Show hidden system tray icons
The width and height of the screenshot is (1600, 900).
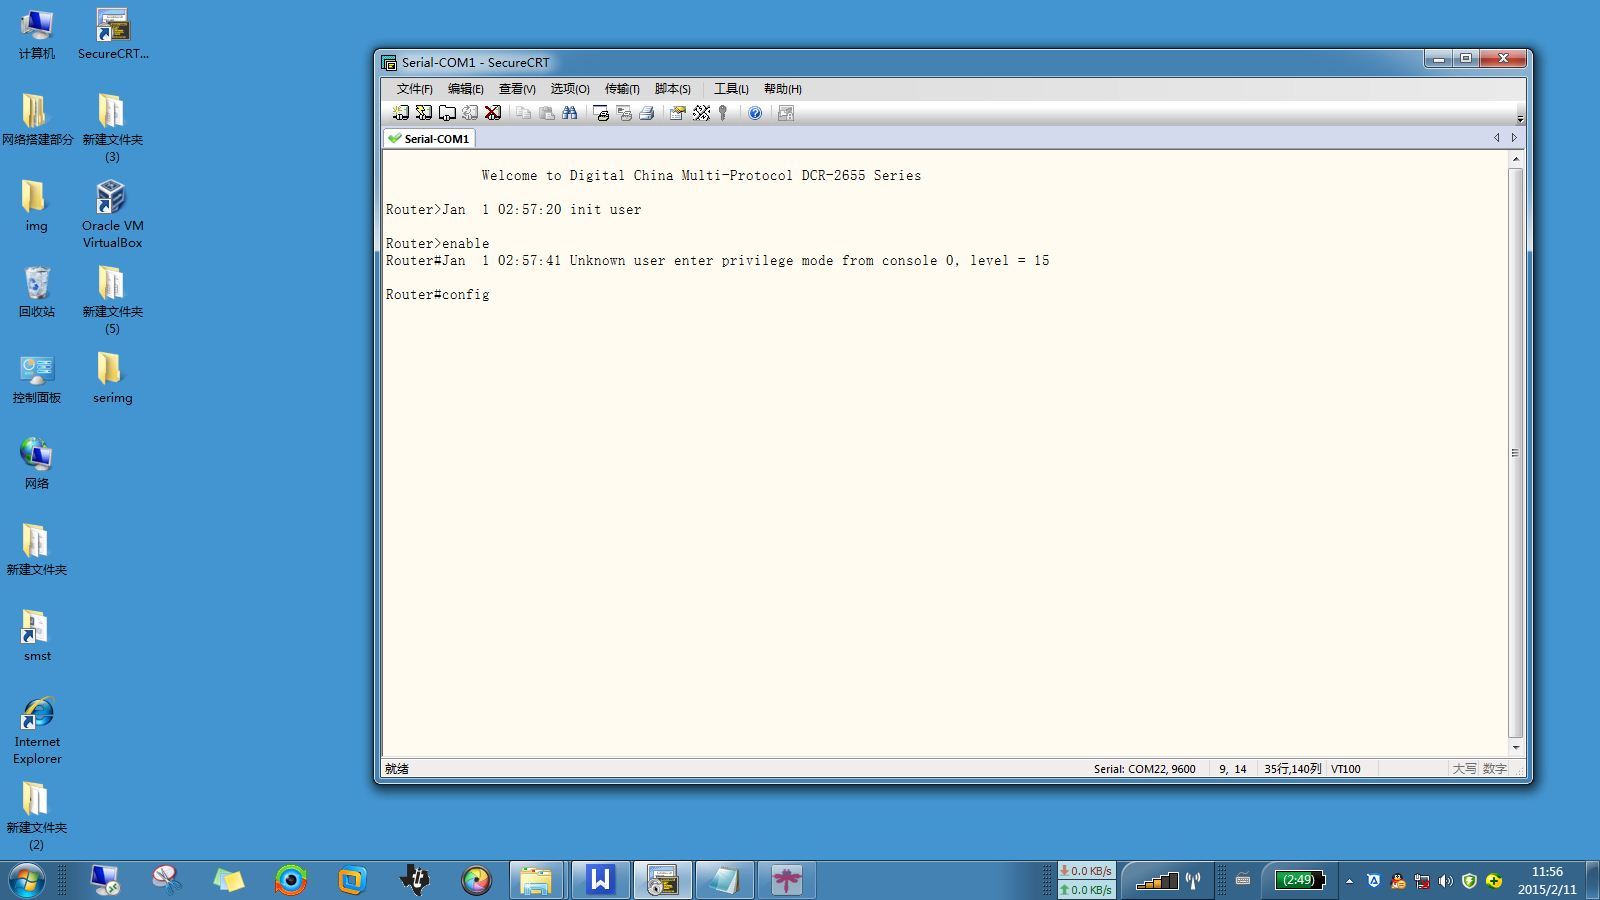[1349, 881]
